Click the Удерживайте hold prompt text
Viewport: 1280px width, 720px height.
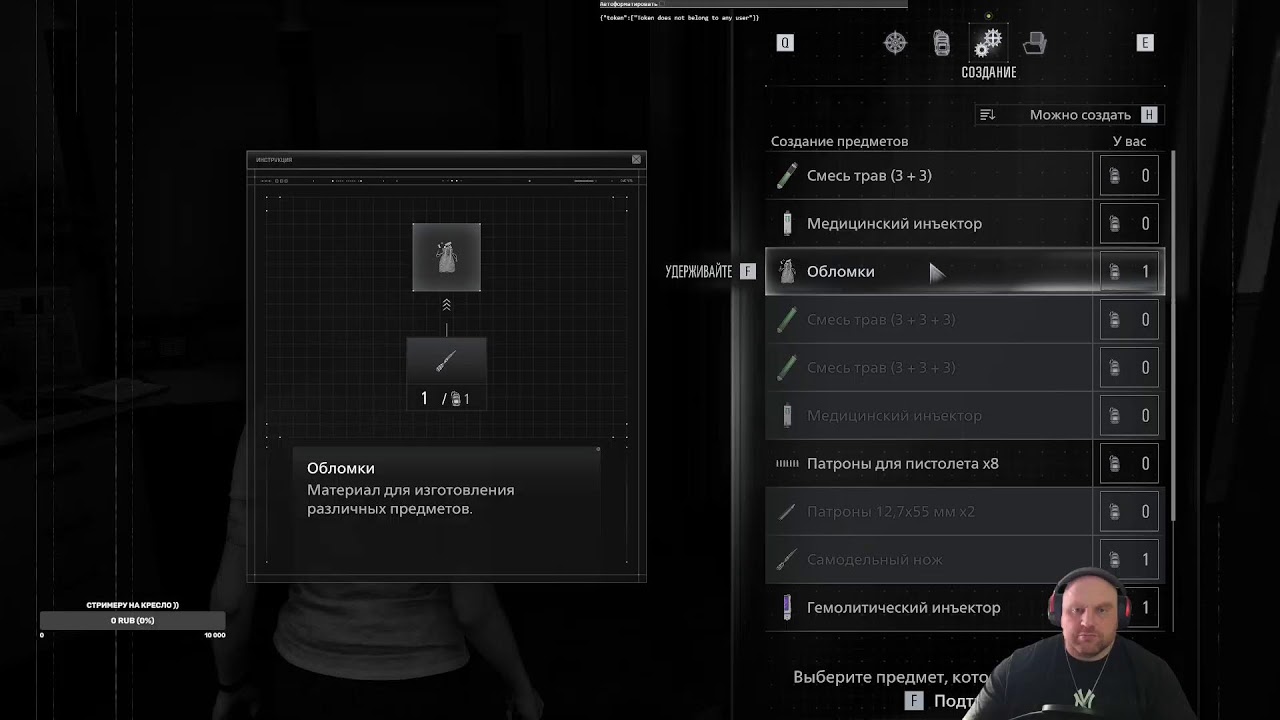coord(698,271)
